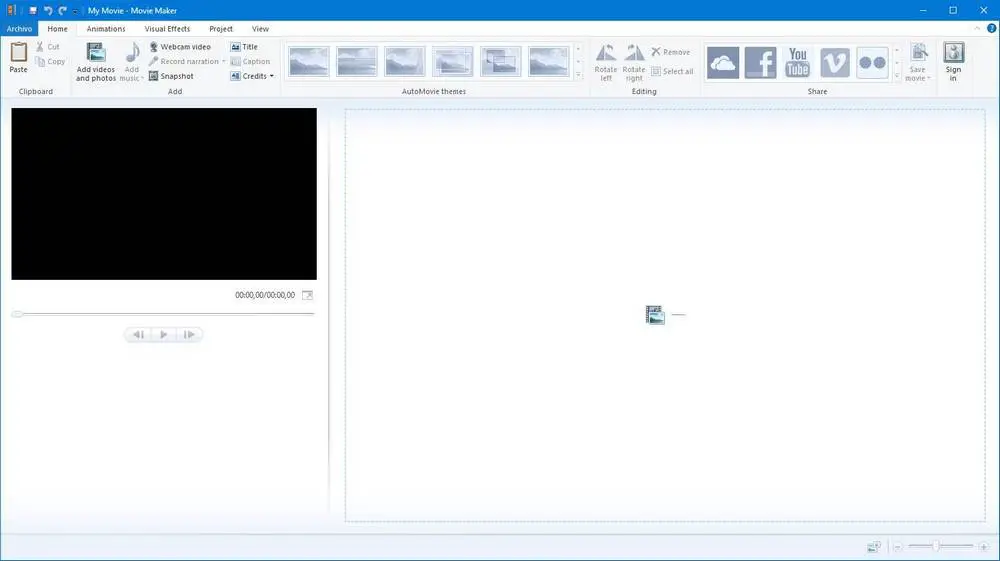Click the Add music note icon

coord(133,52)
